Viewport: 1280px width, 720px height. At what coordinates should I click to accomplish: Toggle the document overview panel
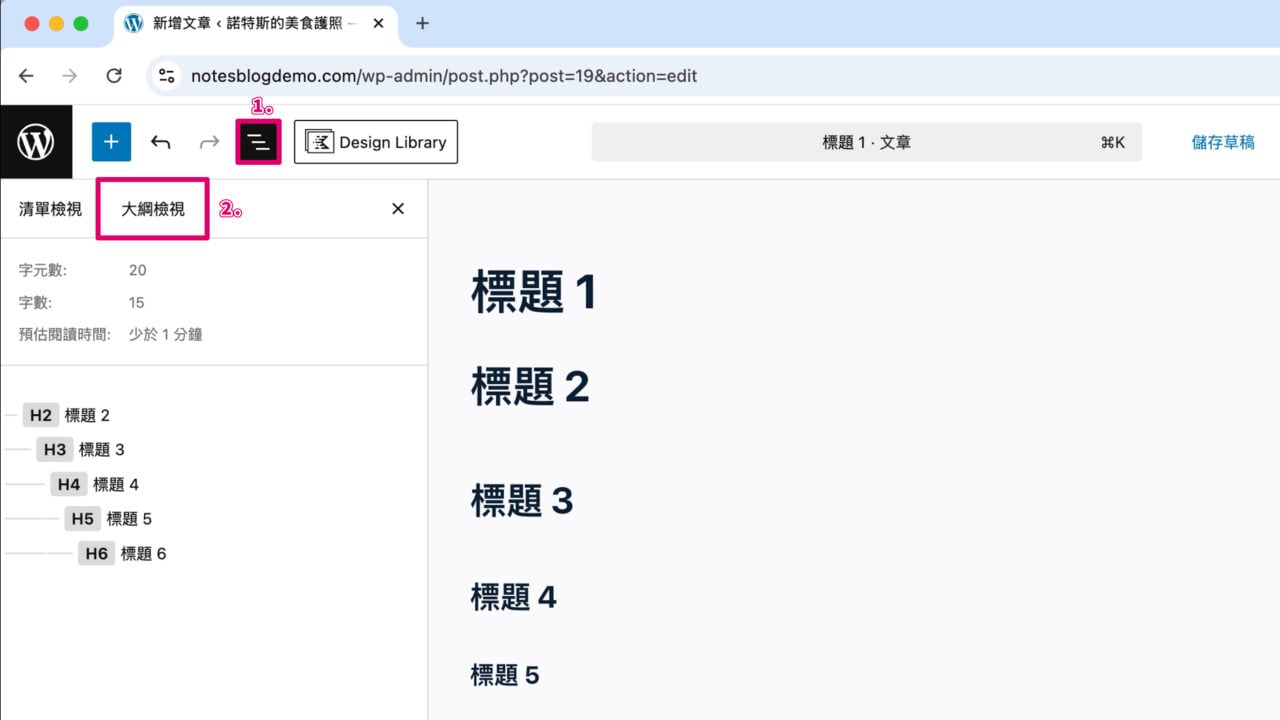(x=258, y=141)
